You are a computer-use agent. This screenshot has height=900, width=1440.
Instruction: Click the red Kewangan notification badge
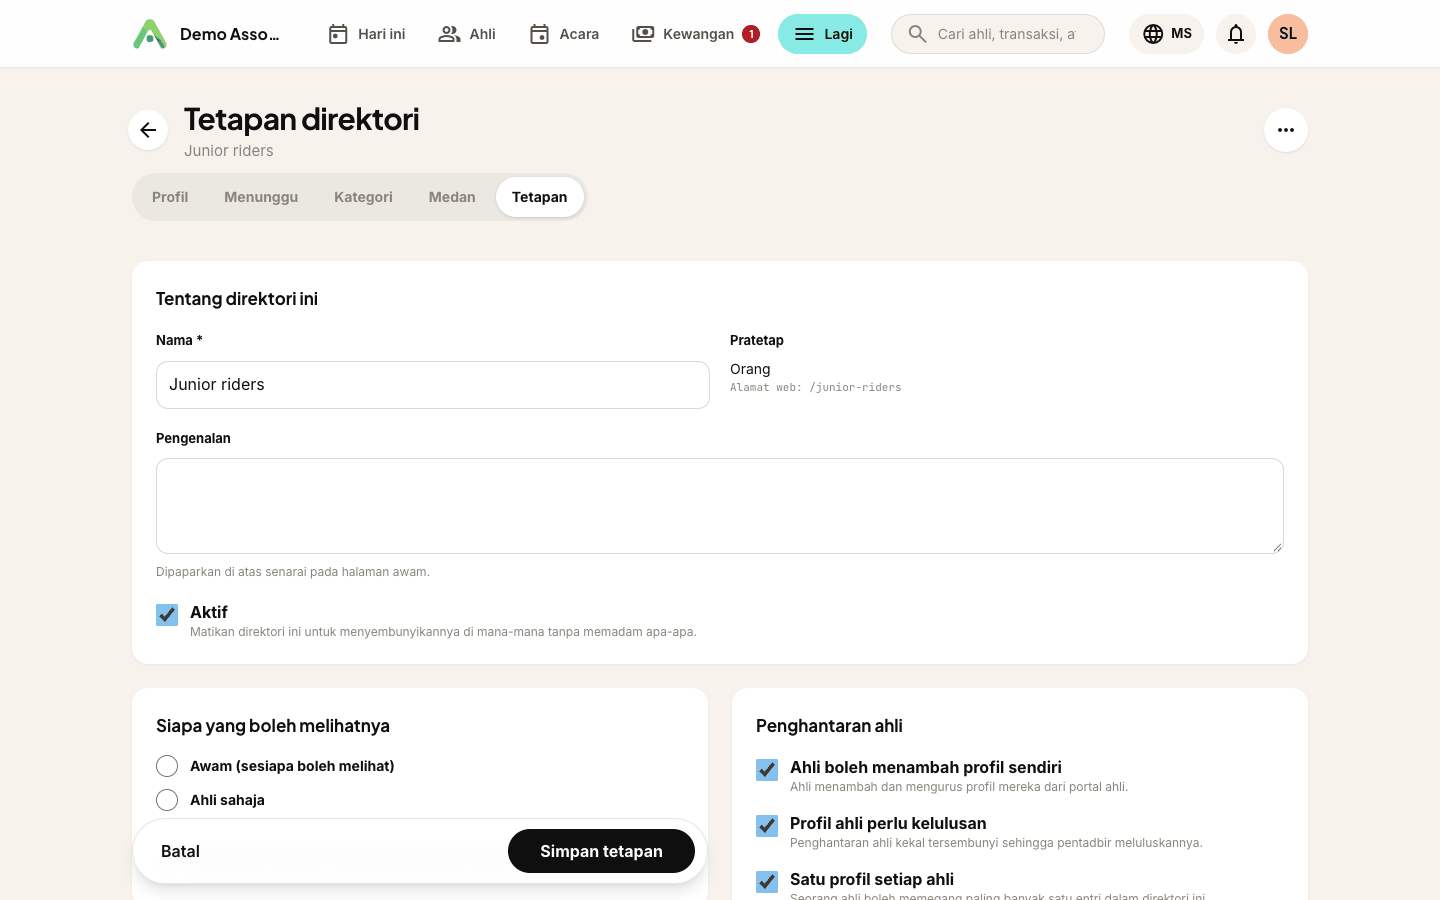click(751, 34)
